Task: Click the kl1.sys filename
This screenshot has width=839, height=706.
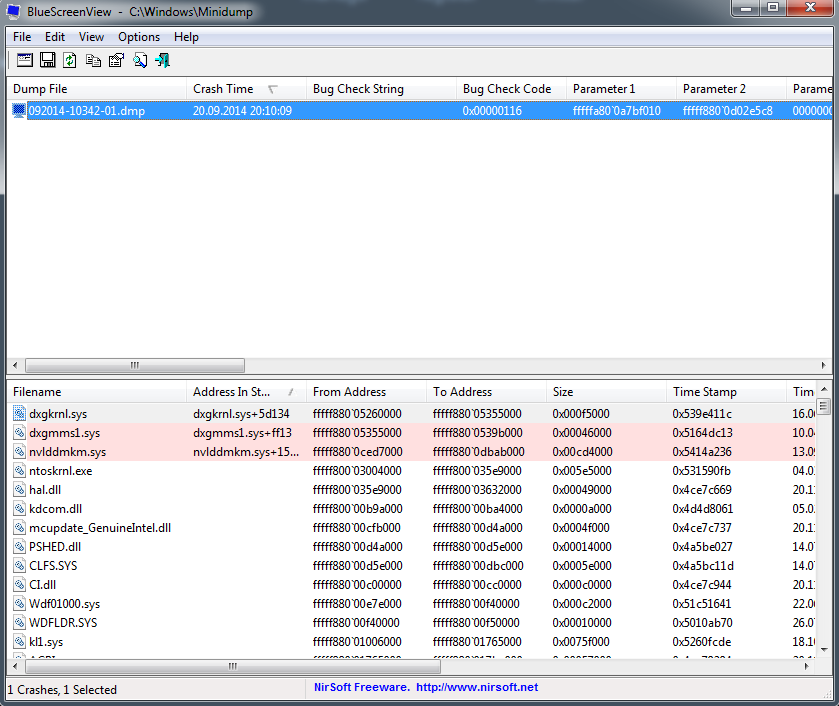Action: 46,642
